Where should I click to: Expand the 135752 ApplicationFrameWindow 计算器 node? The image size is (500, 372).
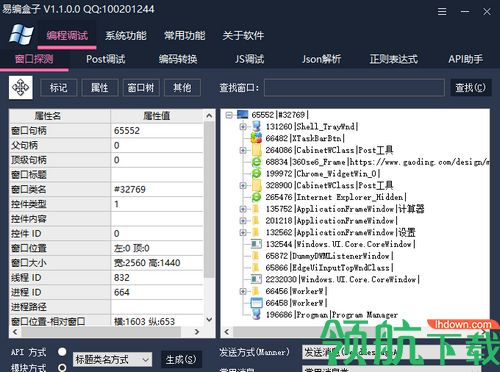click(243, 209)
